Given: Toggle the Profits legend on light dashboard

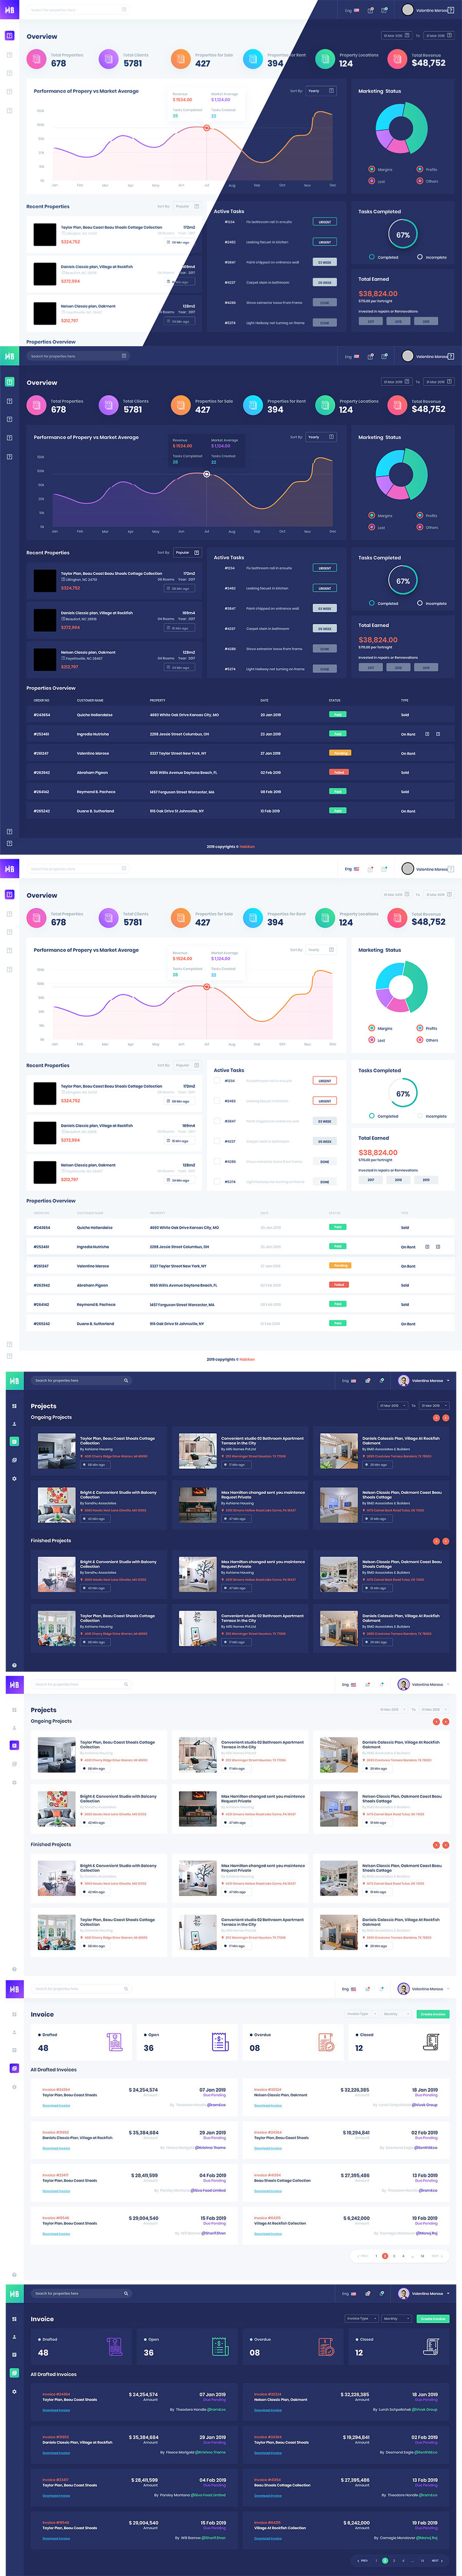Looking at the screenshot, I should 428,1028.
